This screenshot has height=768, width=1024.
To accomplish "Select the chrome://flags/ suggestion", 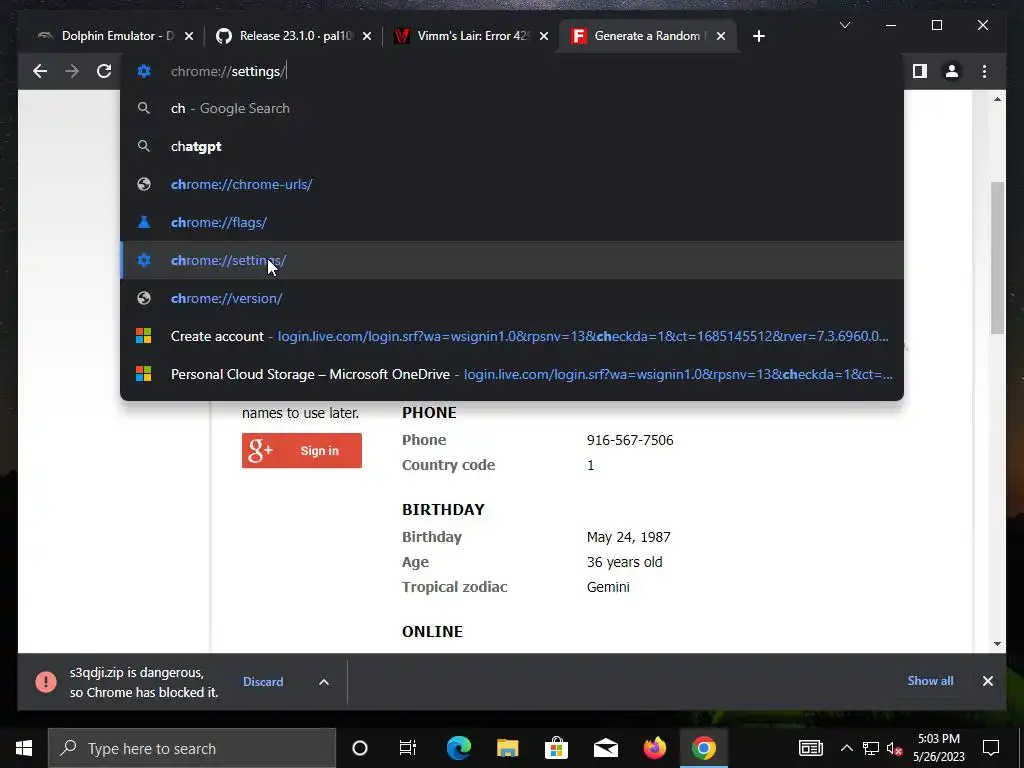I will click(512, 222).
